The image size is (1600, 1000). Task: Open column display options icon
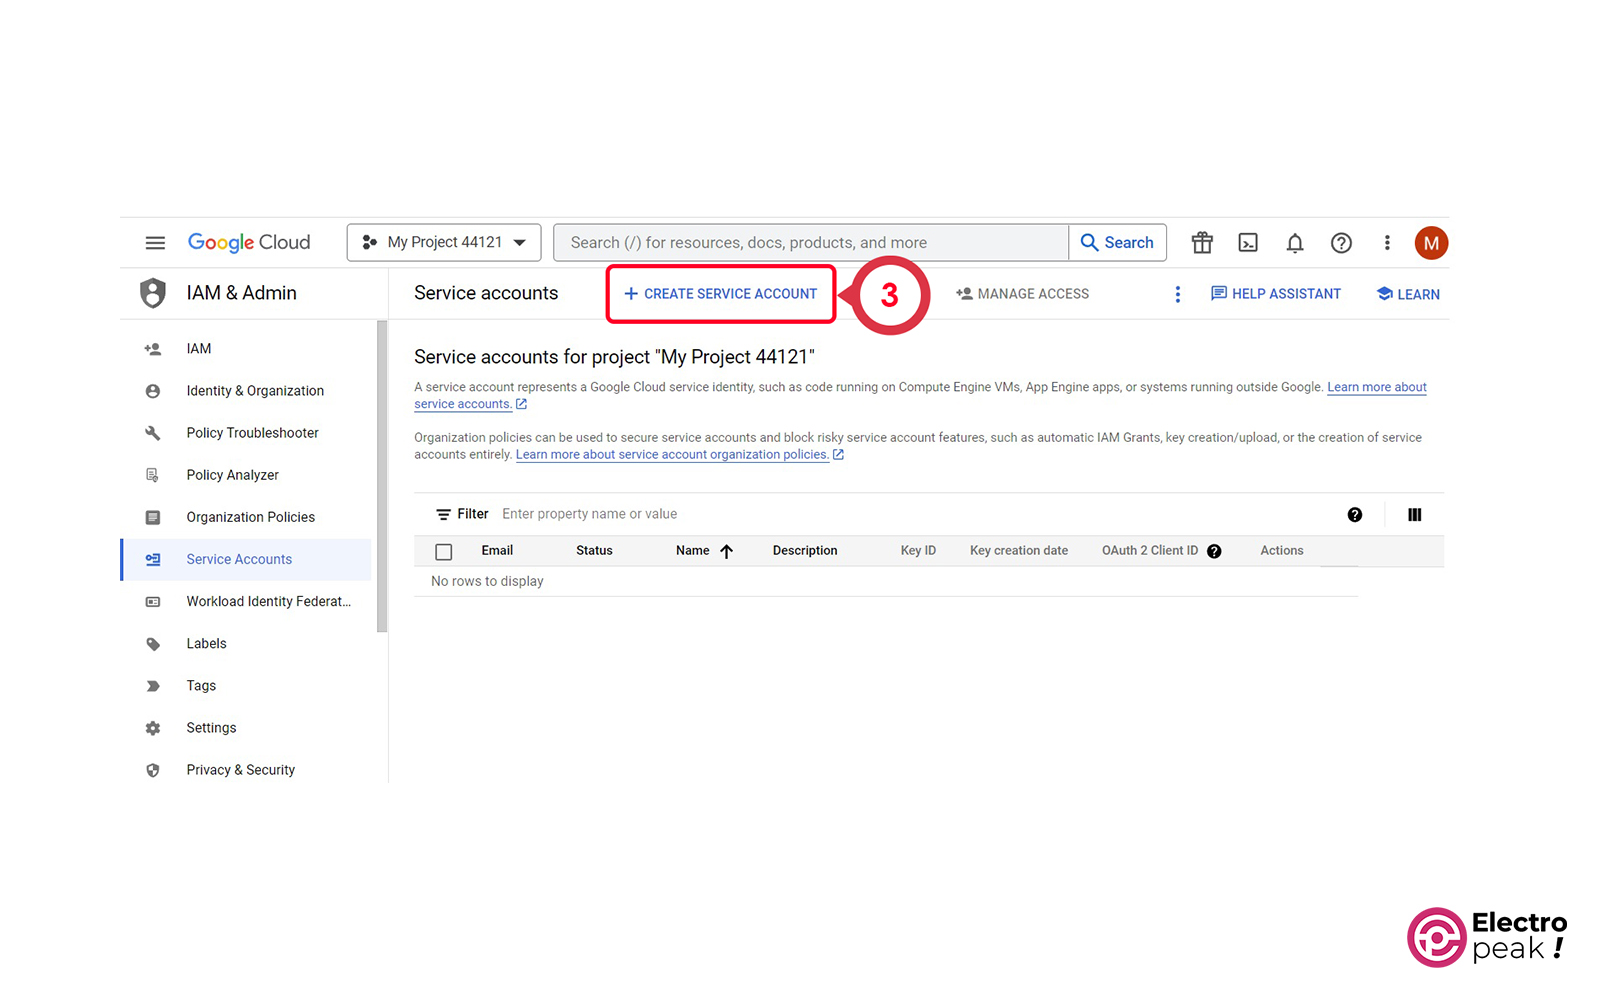1415,515
